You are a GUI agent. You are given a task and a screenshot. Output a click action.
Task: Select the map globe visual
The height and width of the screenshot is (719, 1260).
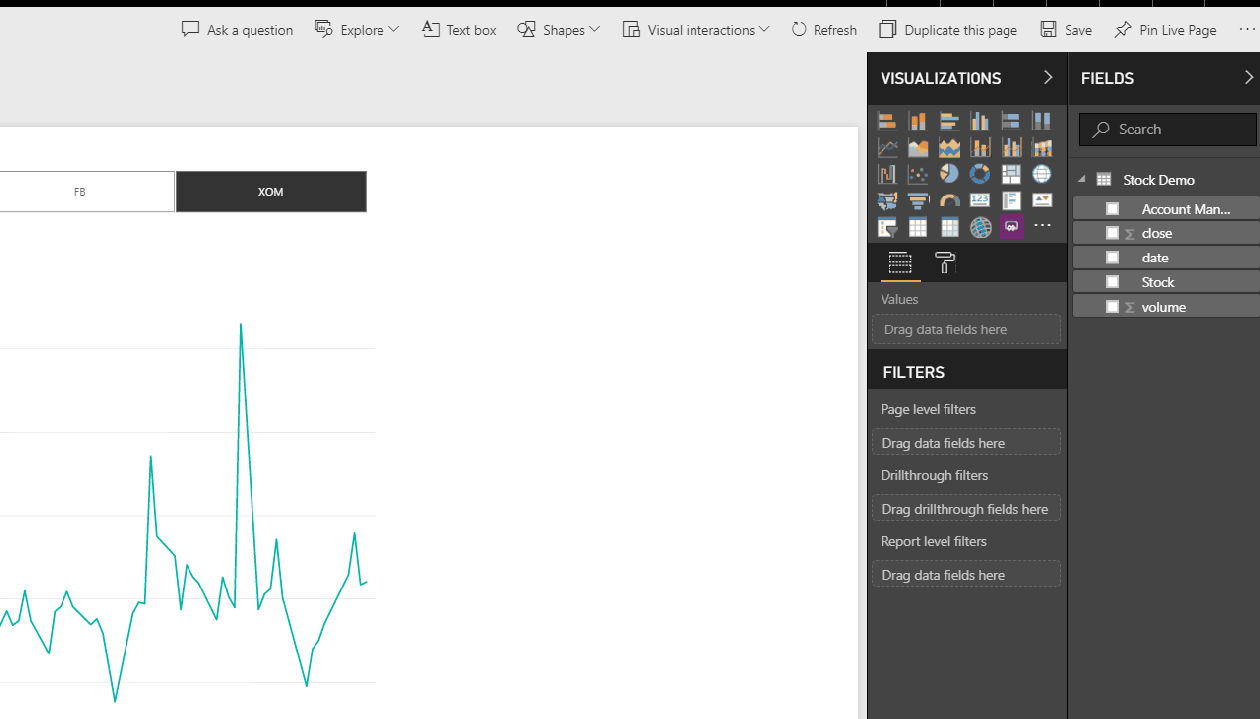[1042, 174]
